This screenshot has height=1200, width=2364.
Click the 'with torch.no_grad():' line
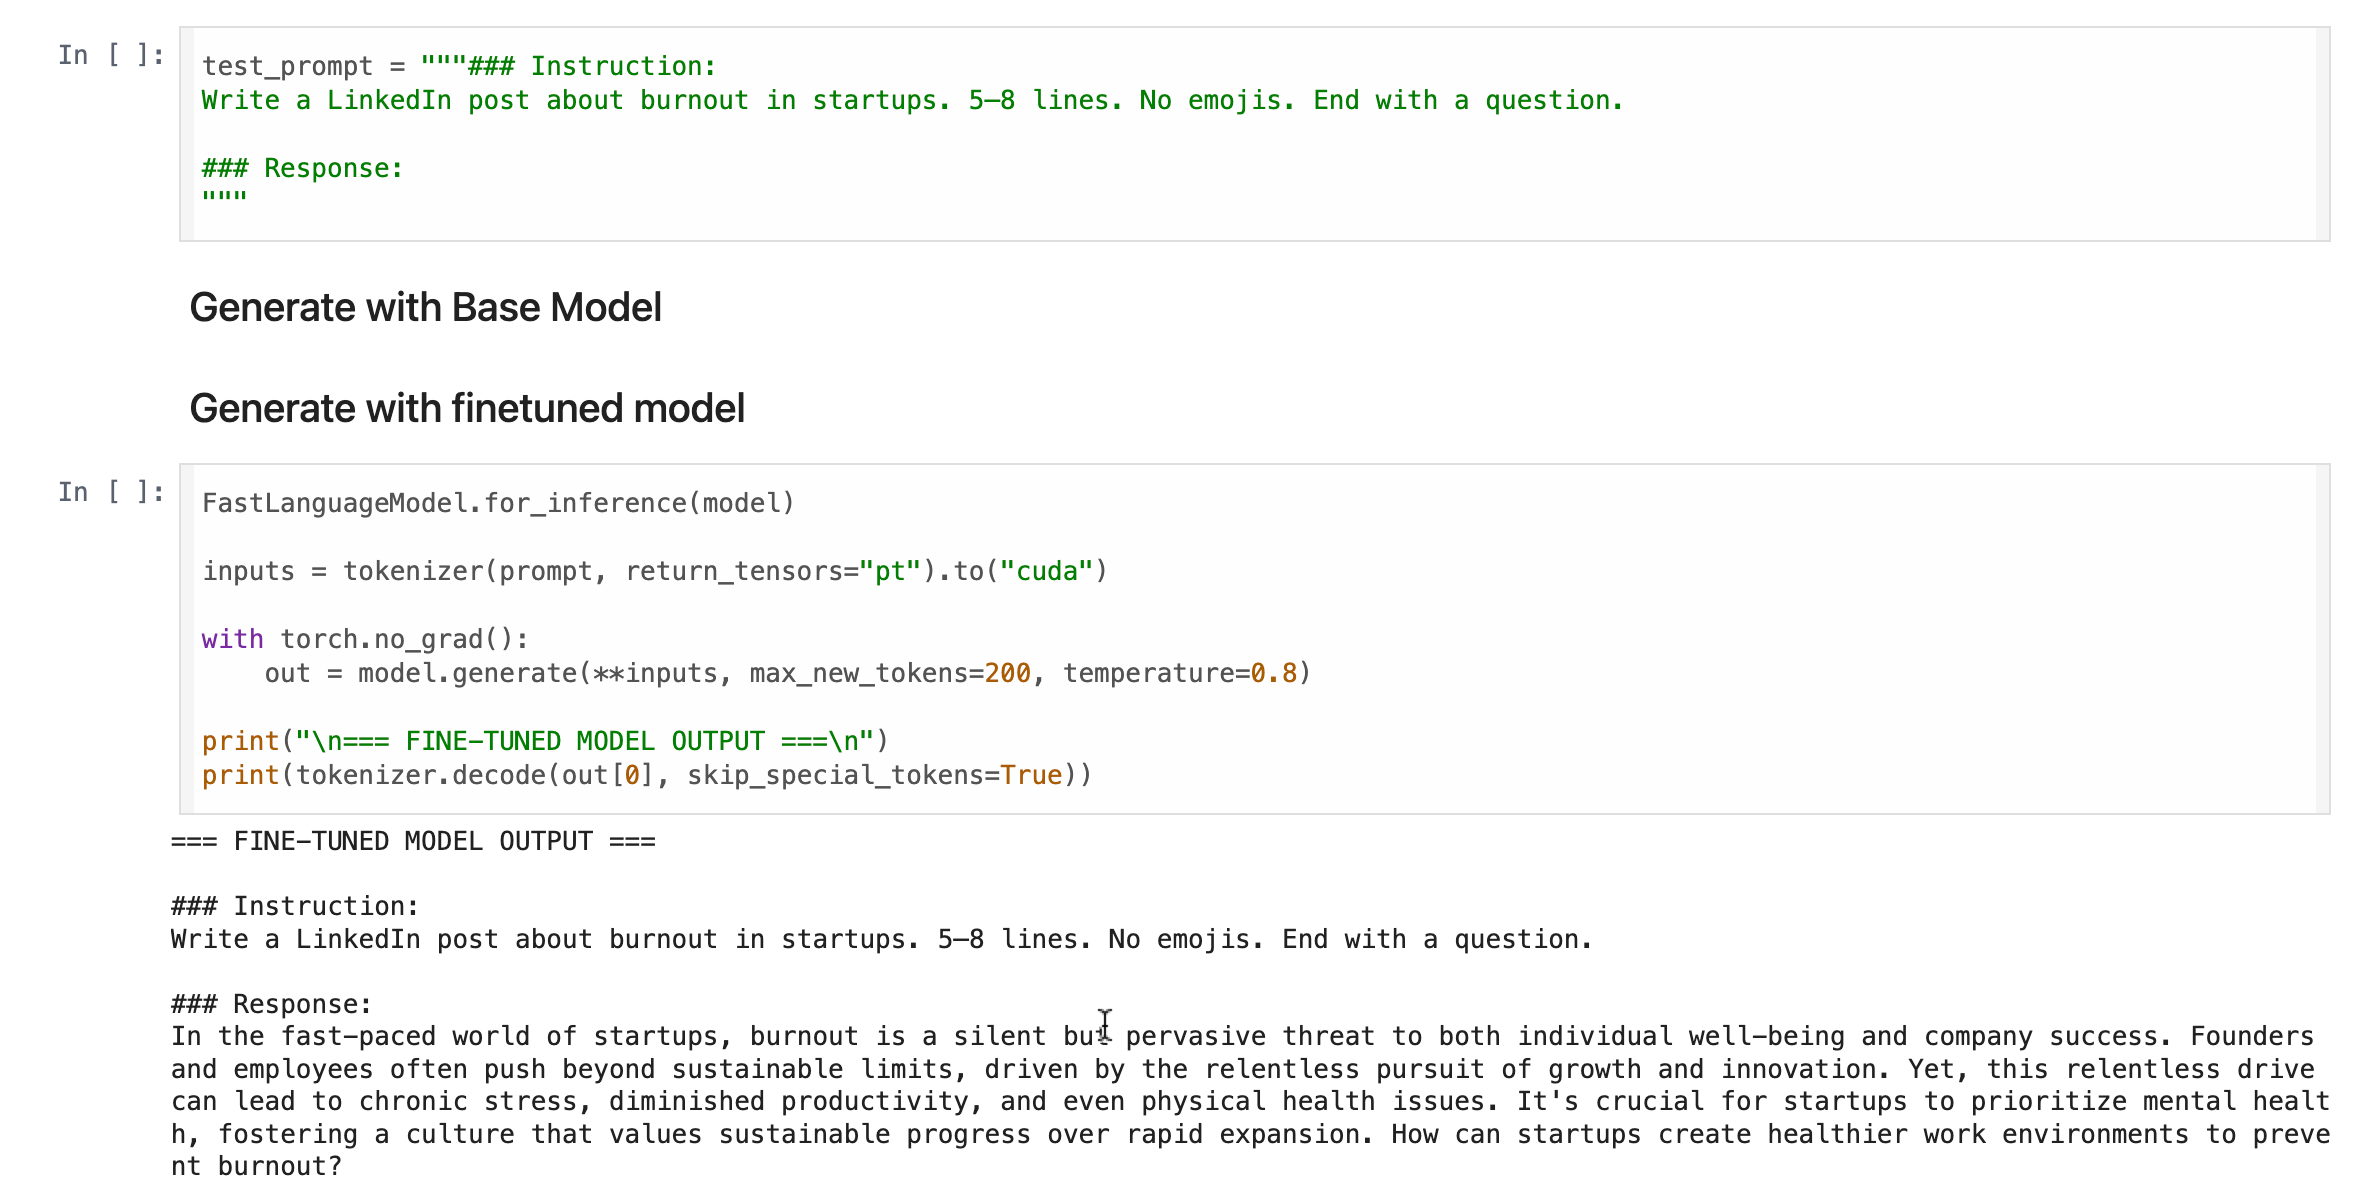click(365, 639)
